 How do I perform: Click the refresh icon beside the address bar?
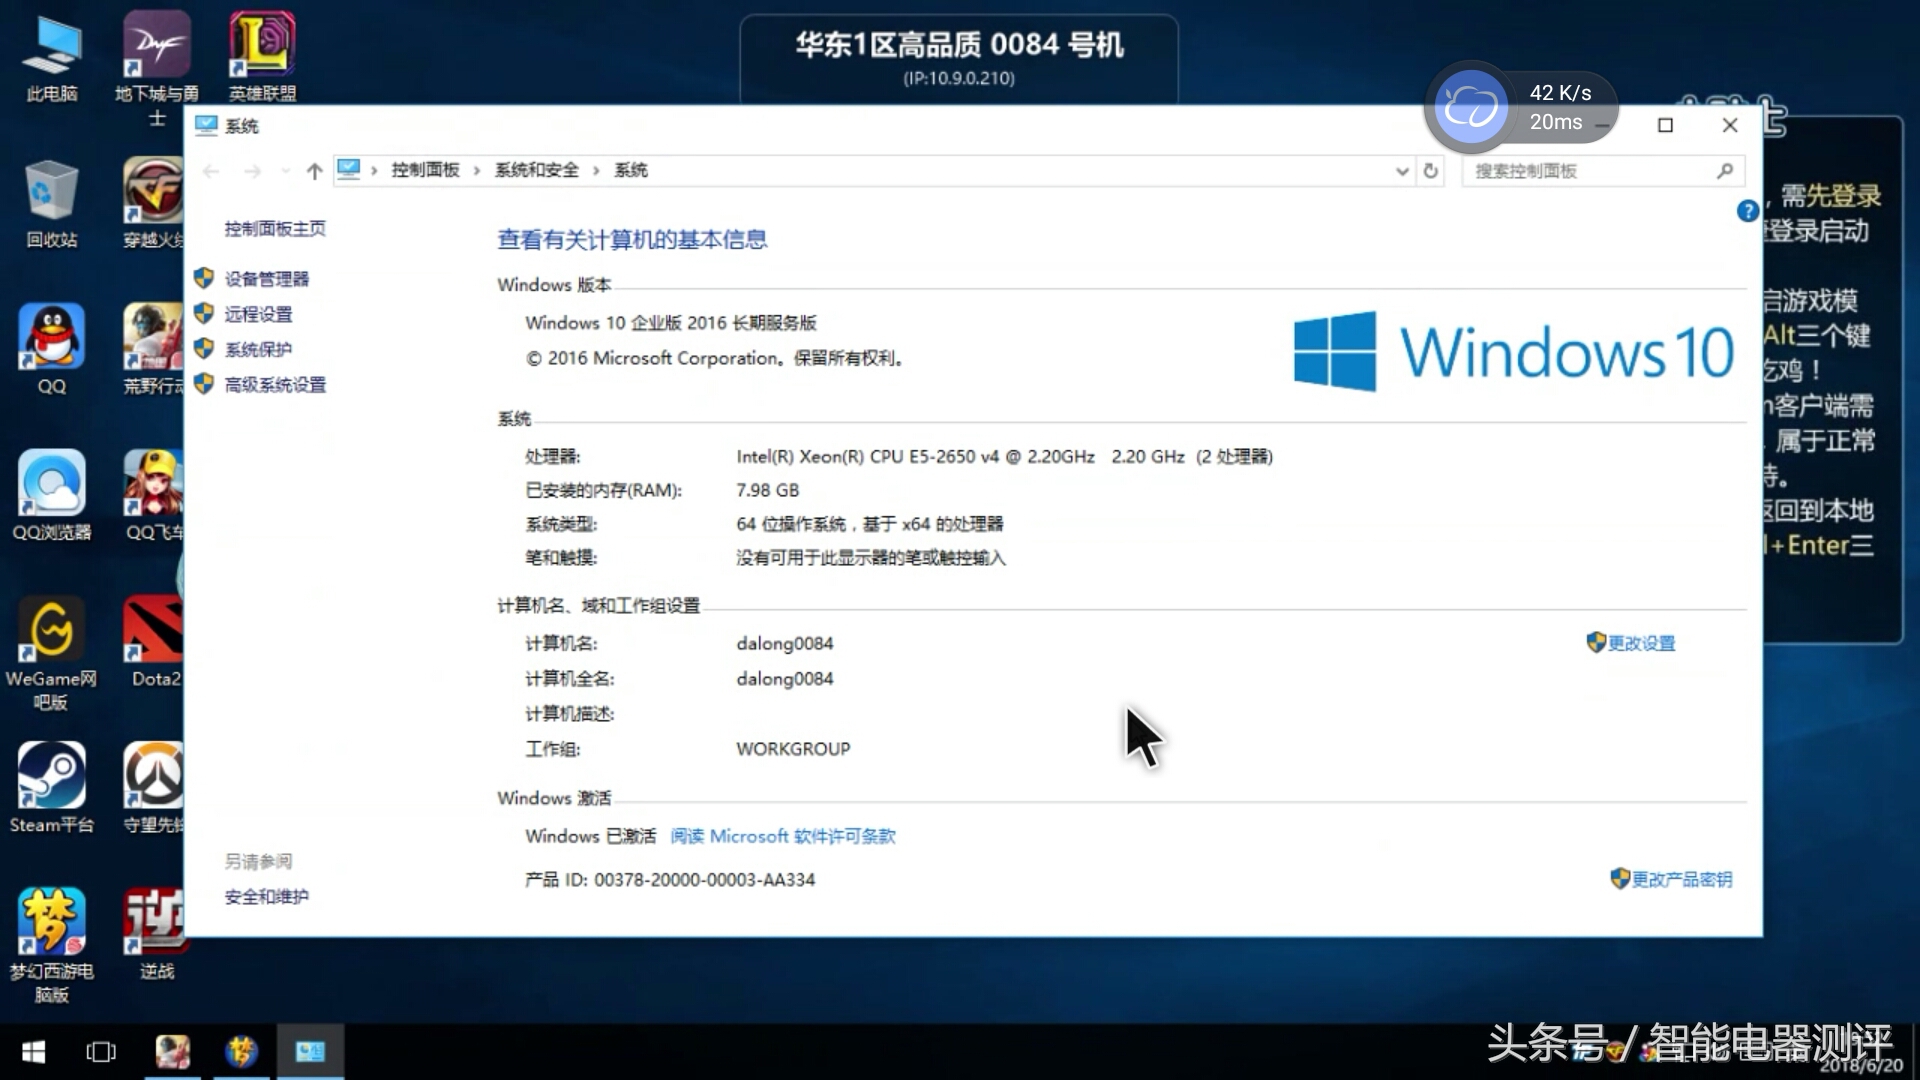pos(1430,171)
